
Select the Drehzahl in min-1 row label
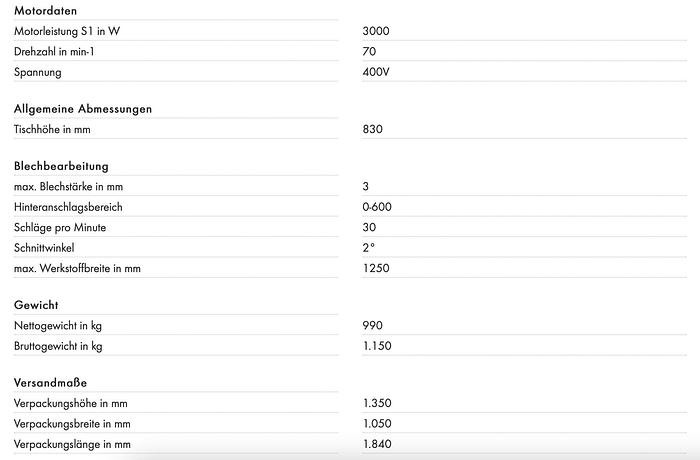(x=61, y=51)
